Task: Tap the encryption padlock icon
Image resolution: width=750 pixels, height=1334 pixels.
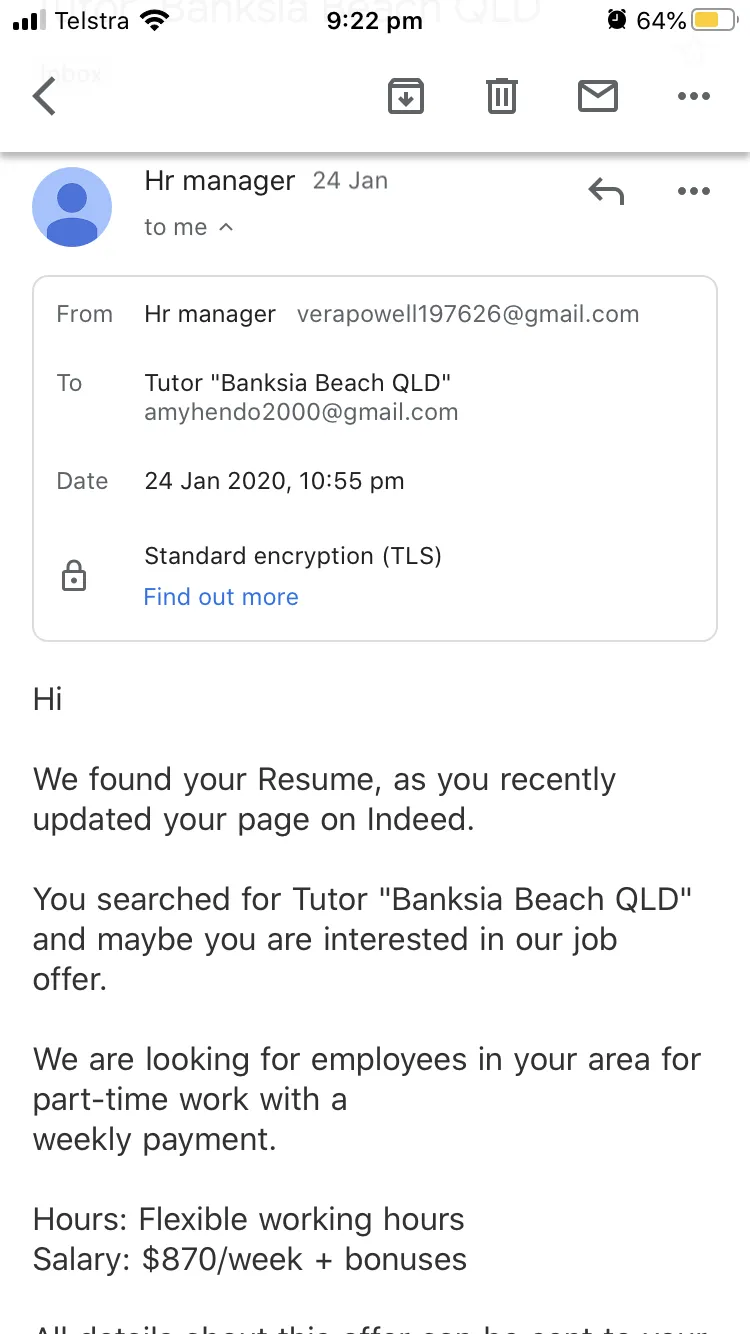Action: pos(74,576)
